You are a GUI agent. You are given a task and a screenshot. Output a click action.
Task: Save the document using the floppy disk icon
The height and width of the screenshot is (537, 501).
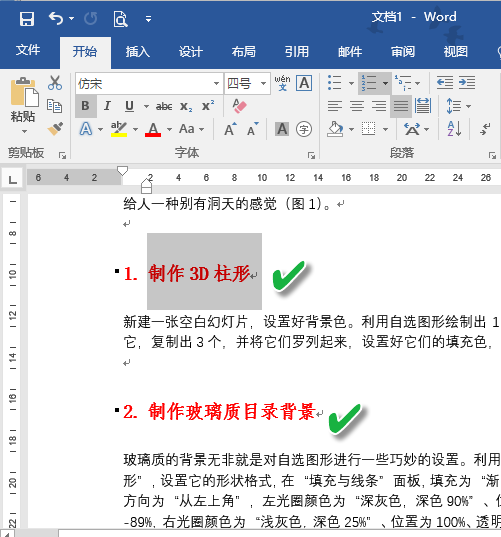pyautogui.click(x=27, y=19)
